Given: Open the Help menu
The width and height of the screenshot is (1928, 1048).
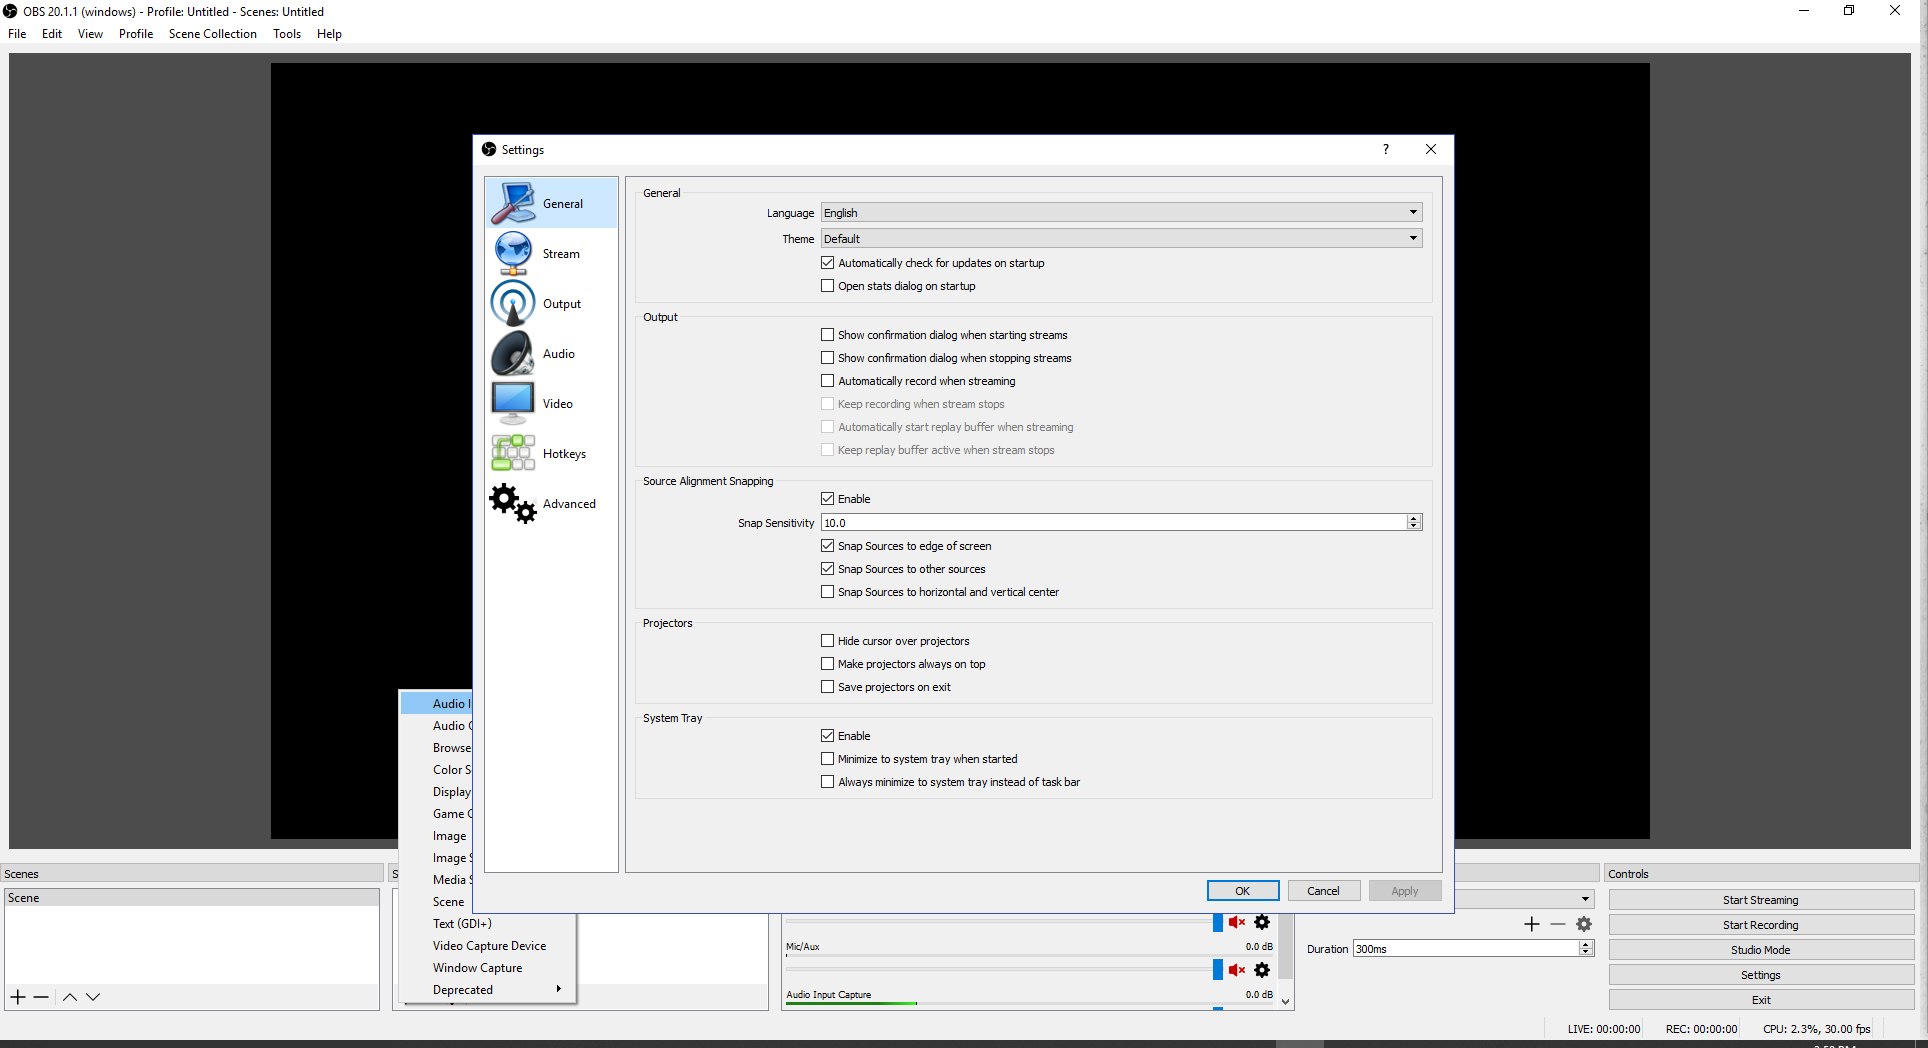Looking at the screenshot, I should click(x=329, y=33).
